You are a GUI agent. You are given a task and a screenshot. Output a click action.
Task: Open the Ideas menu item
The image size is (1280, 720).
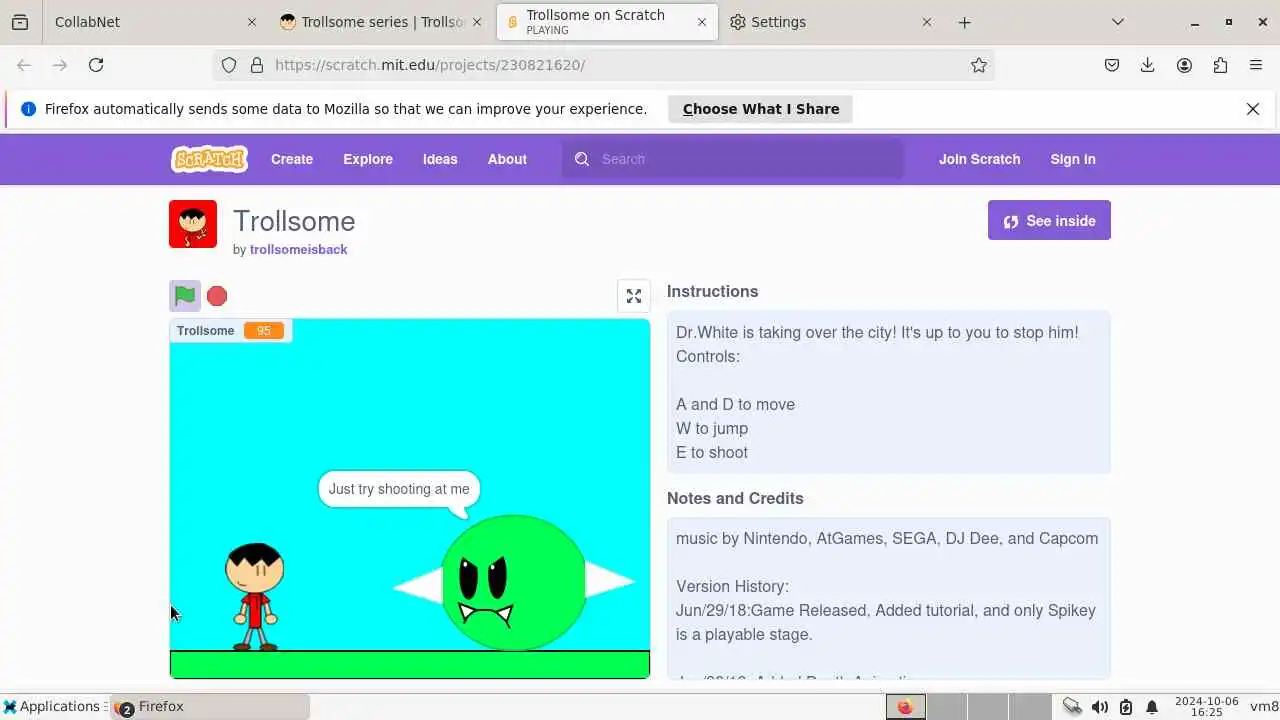pyautogui.click(x=440, y=159)
